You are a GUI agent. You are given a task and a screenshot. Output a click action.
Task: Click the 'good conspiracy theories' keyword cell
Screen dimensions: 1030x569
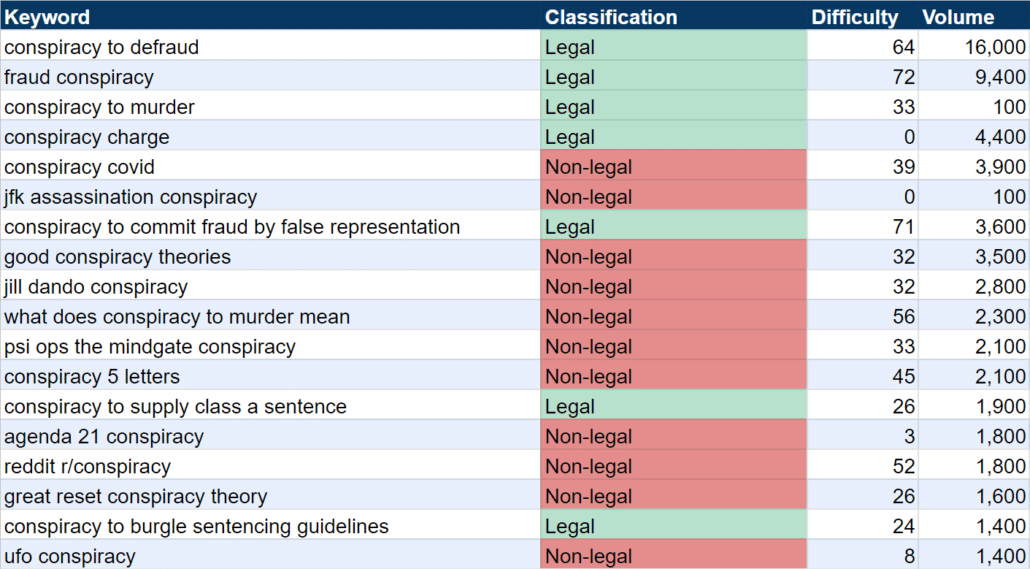pos(270,257)
